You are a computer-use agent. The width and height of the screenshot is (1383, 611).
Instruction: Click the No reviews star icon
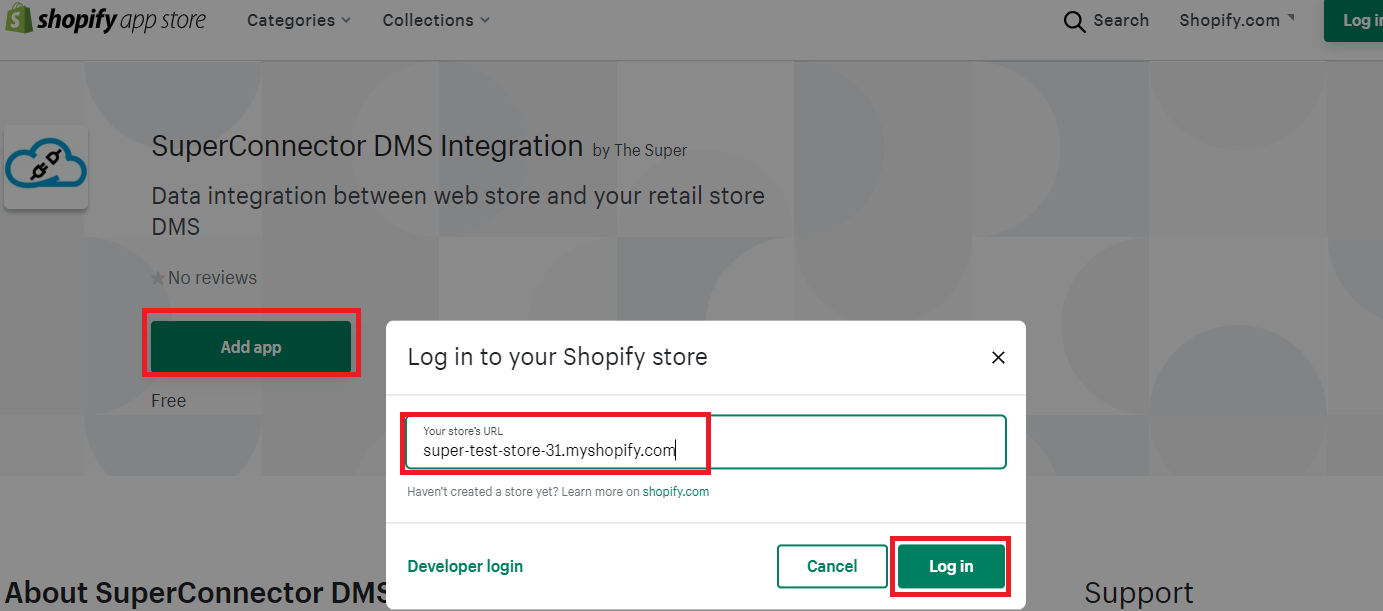point(158,278)
